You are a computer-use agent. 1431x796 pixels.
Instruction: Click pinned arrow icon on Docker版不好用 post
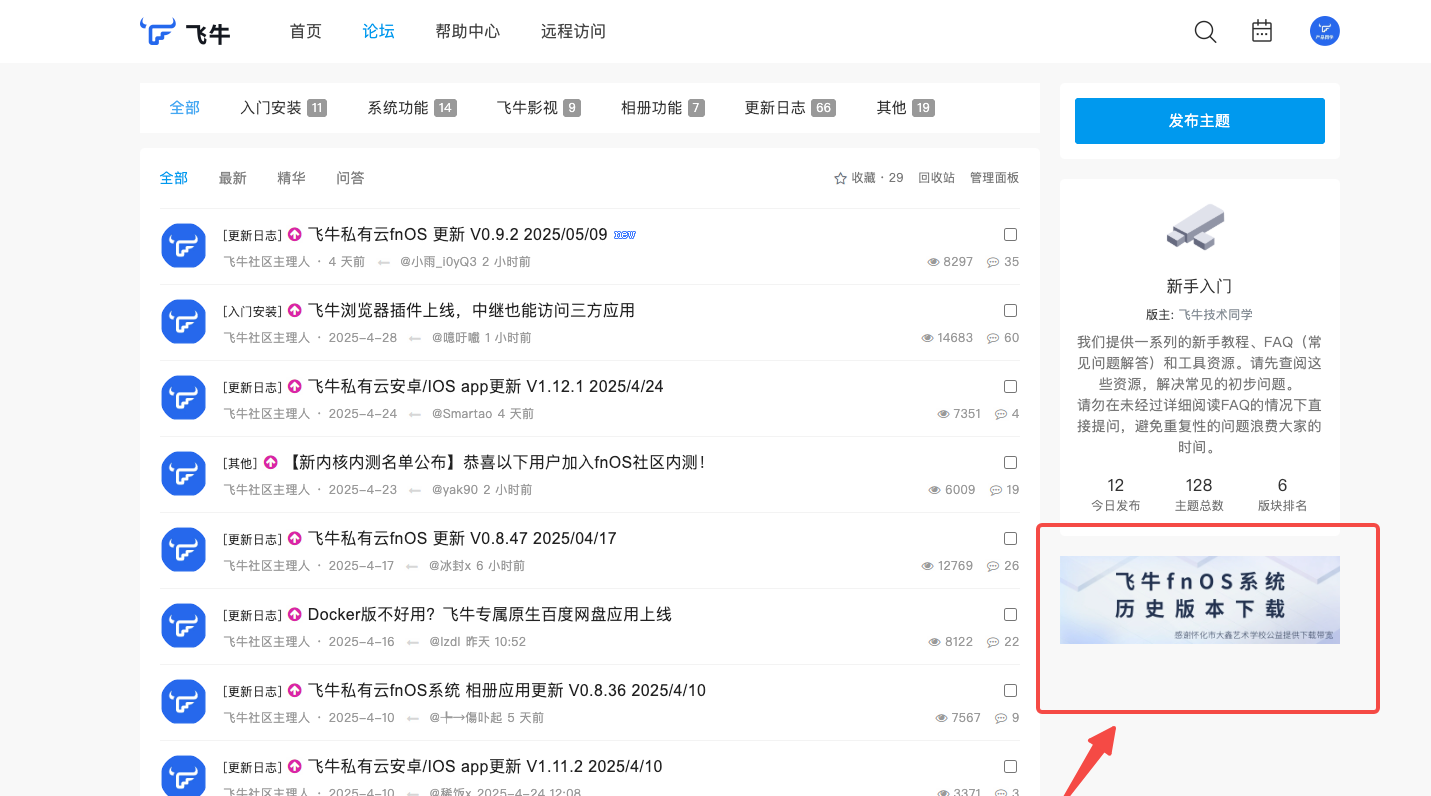click(x=295, y=615)
